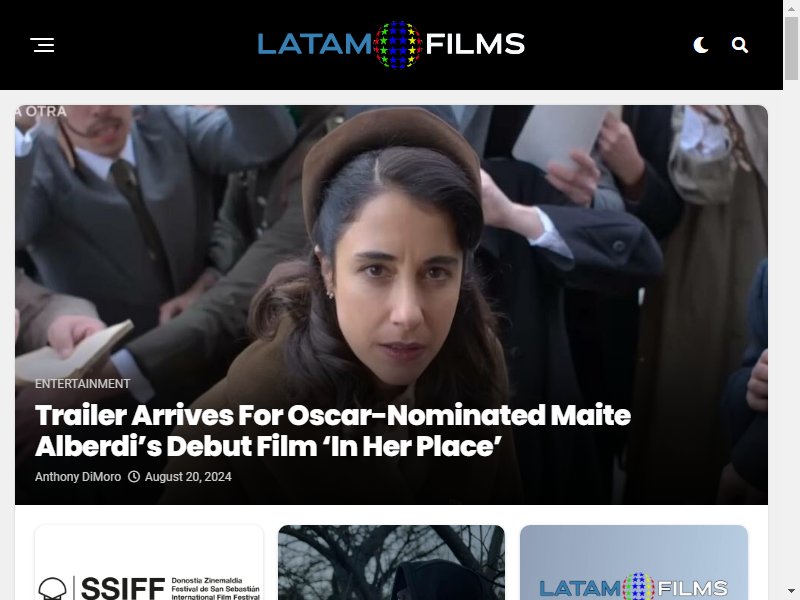Click the globe emblem in the logo
Screen dimensions: 800x600
click(x=397, y=45)
